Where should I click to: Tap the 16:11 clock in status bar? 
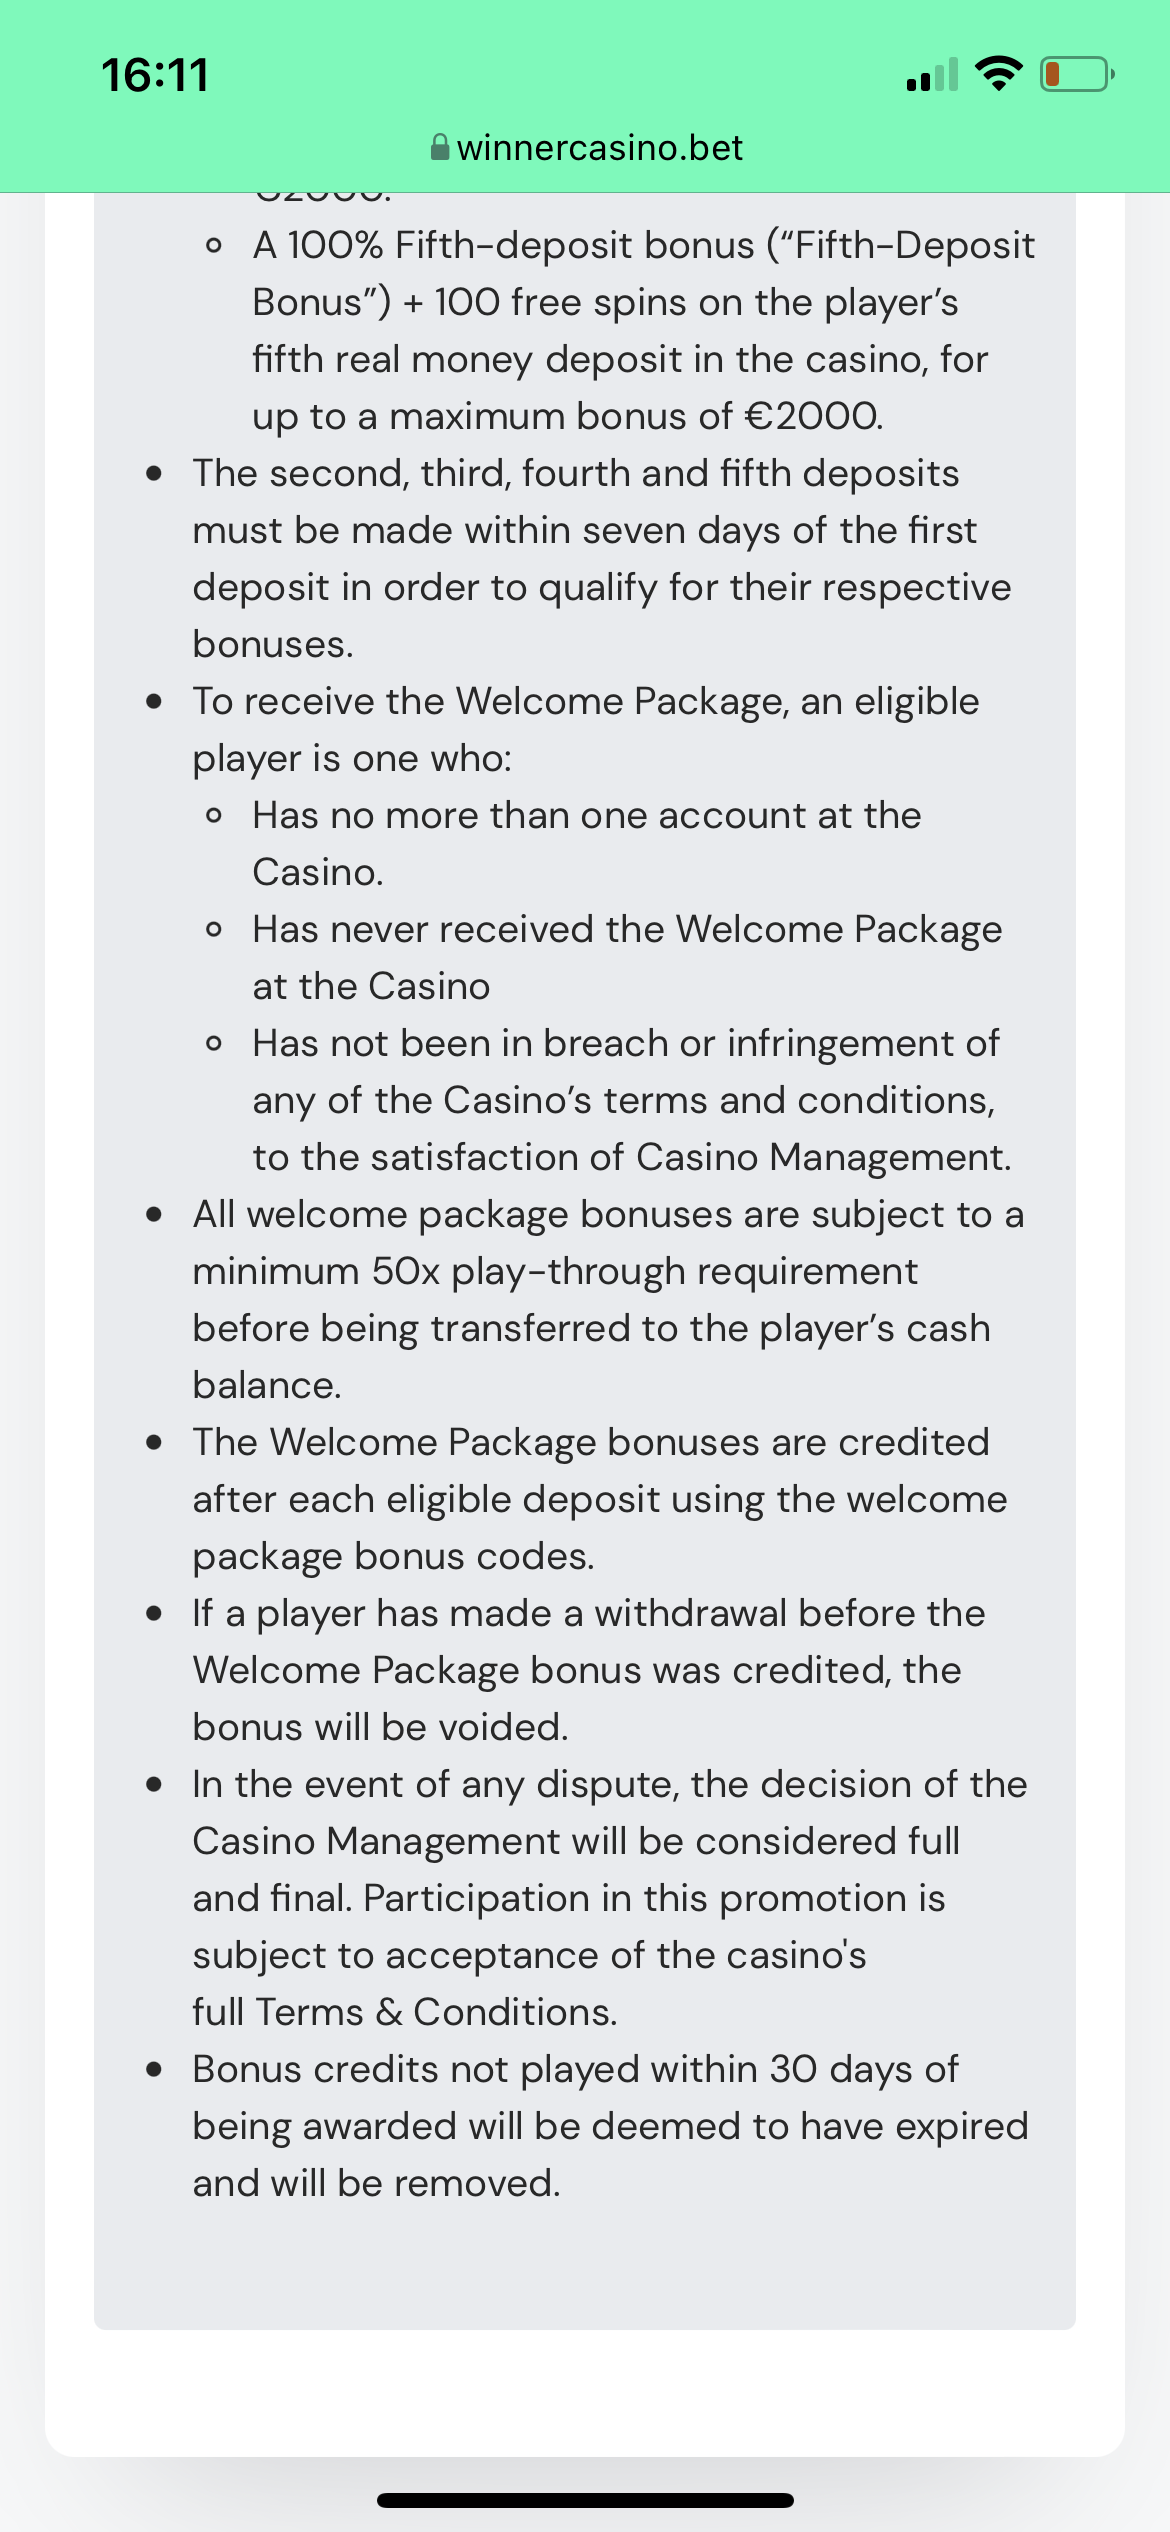[155, 75]
